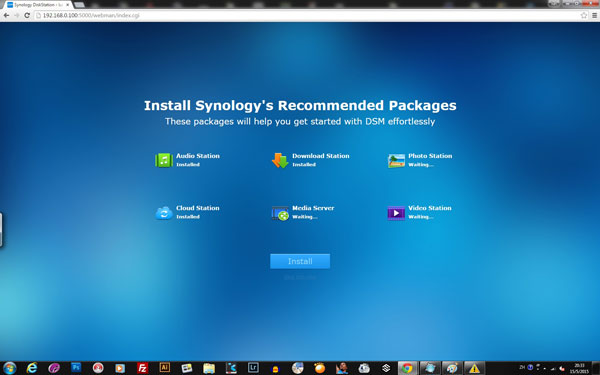
Task: Click the Video Station play icon
Action: [396, 213]
